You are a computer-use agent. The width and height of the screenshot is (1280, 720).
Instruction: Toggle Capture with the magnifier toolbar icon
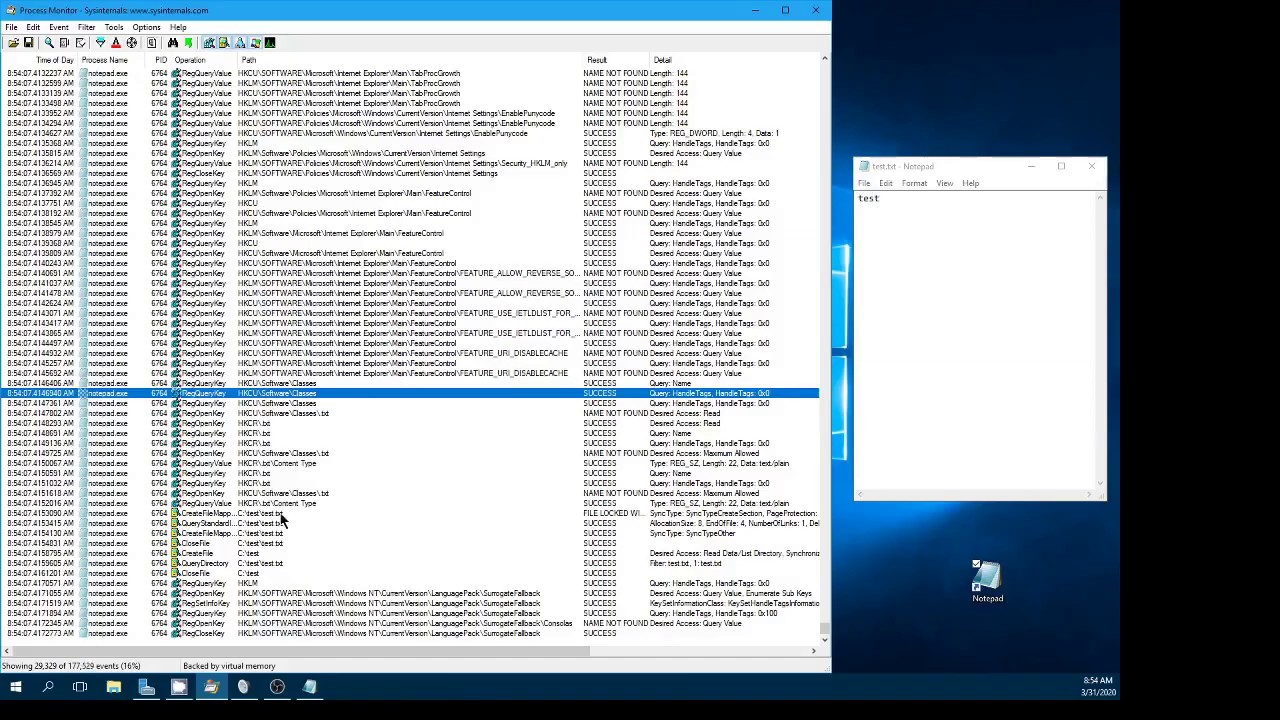click(49, 43)
